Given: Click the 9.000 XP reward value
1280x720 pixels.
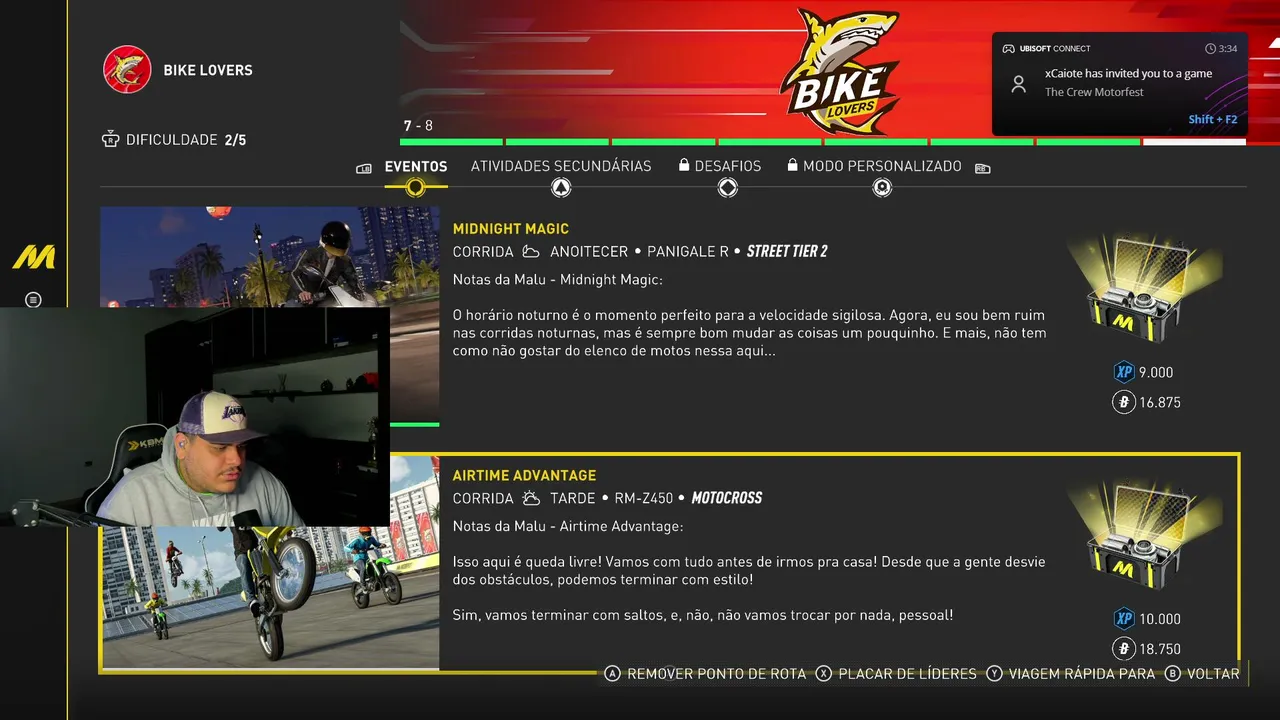Looking at the screenshot, I should click(x=1156, y=372).
